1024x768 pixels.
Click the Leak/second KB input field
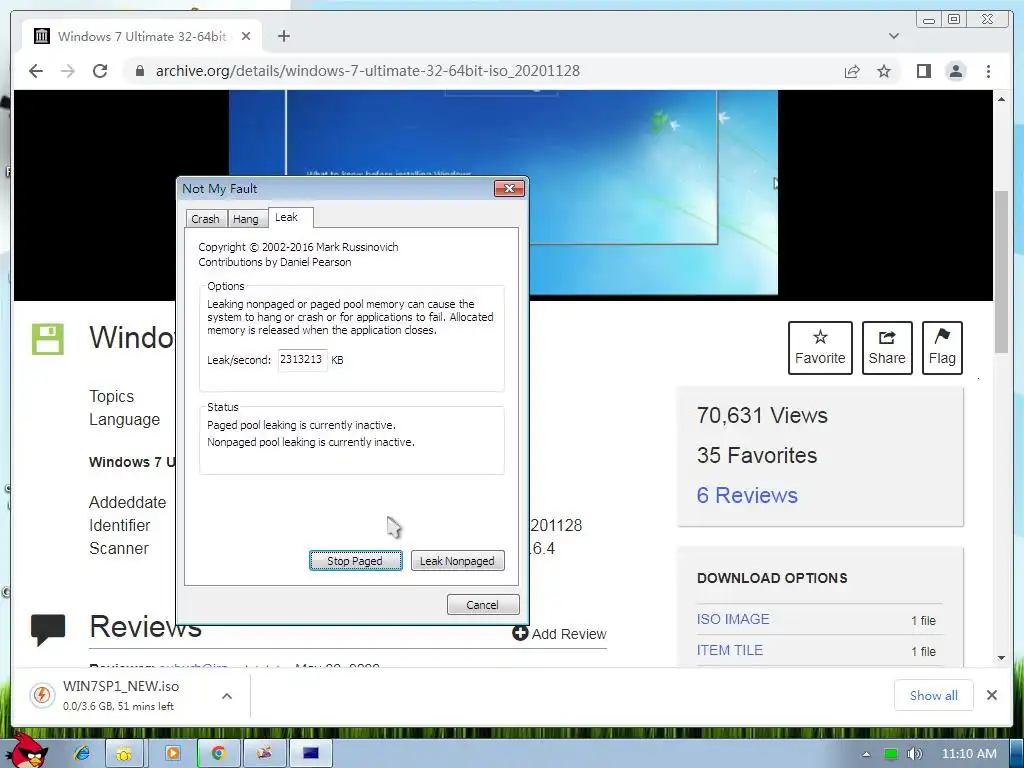click(302, 360)
